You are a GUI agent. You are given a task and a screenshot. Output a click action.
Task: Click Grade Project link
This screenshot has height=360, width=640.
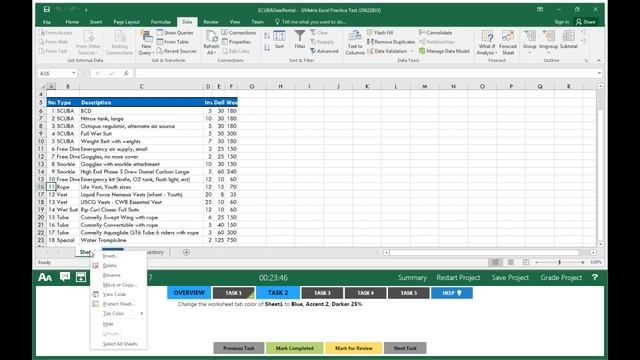tap(561, 278)
